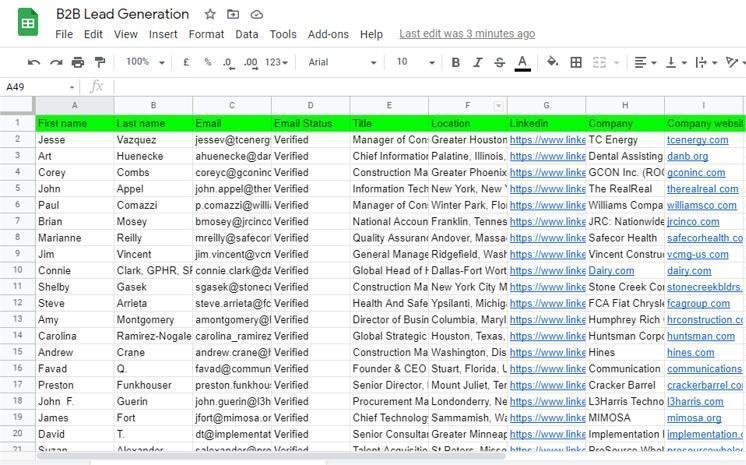Click the 'Last edit was 3 minutes ago' link

(x=467, y=34)
